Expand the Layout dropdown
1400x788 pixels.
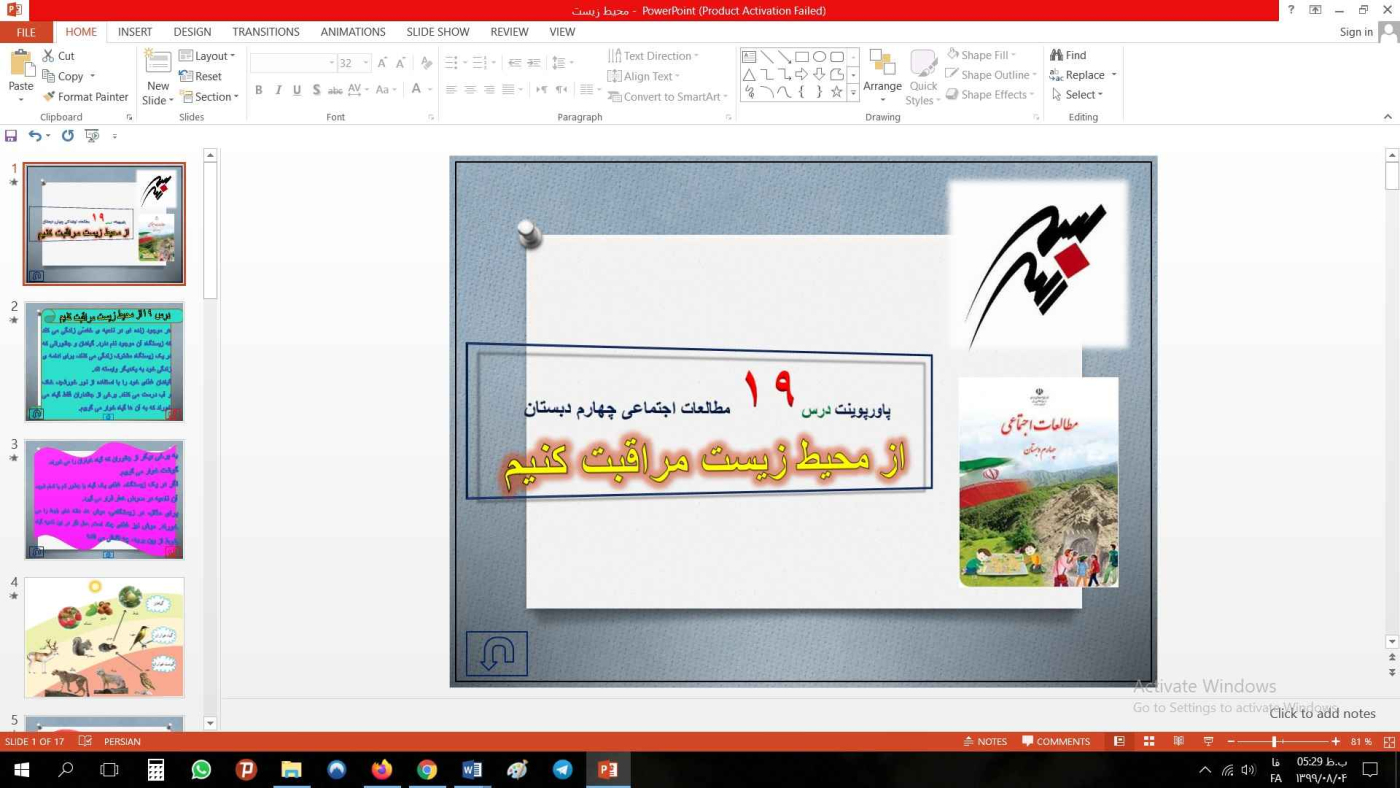pyautogui.click(x=208, y=56)
